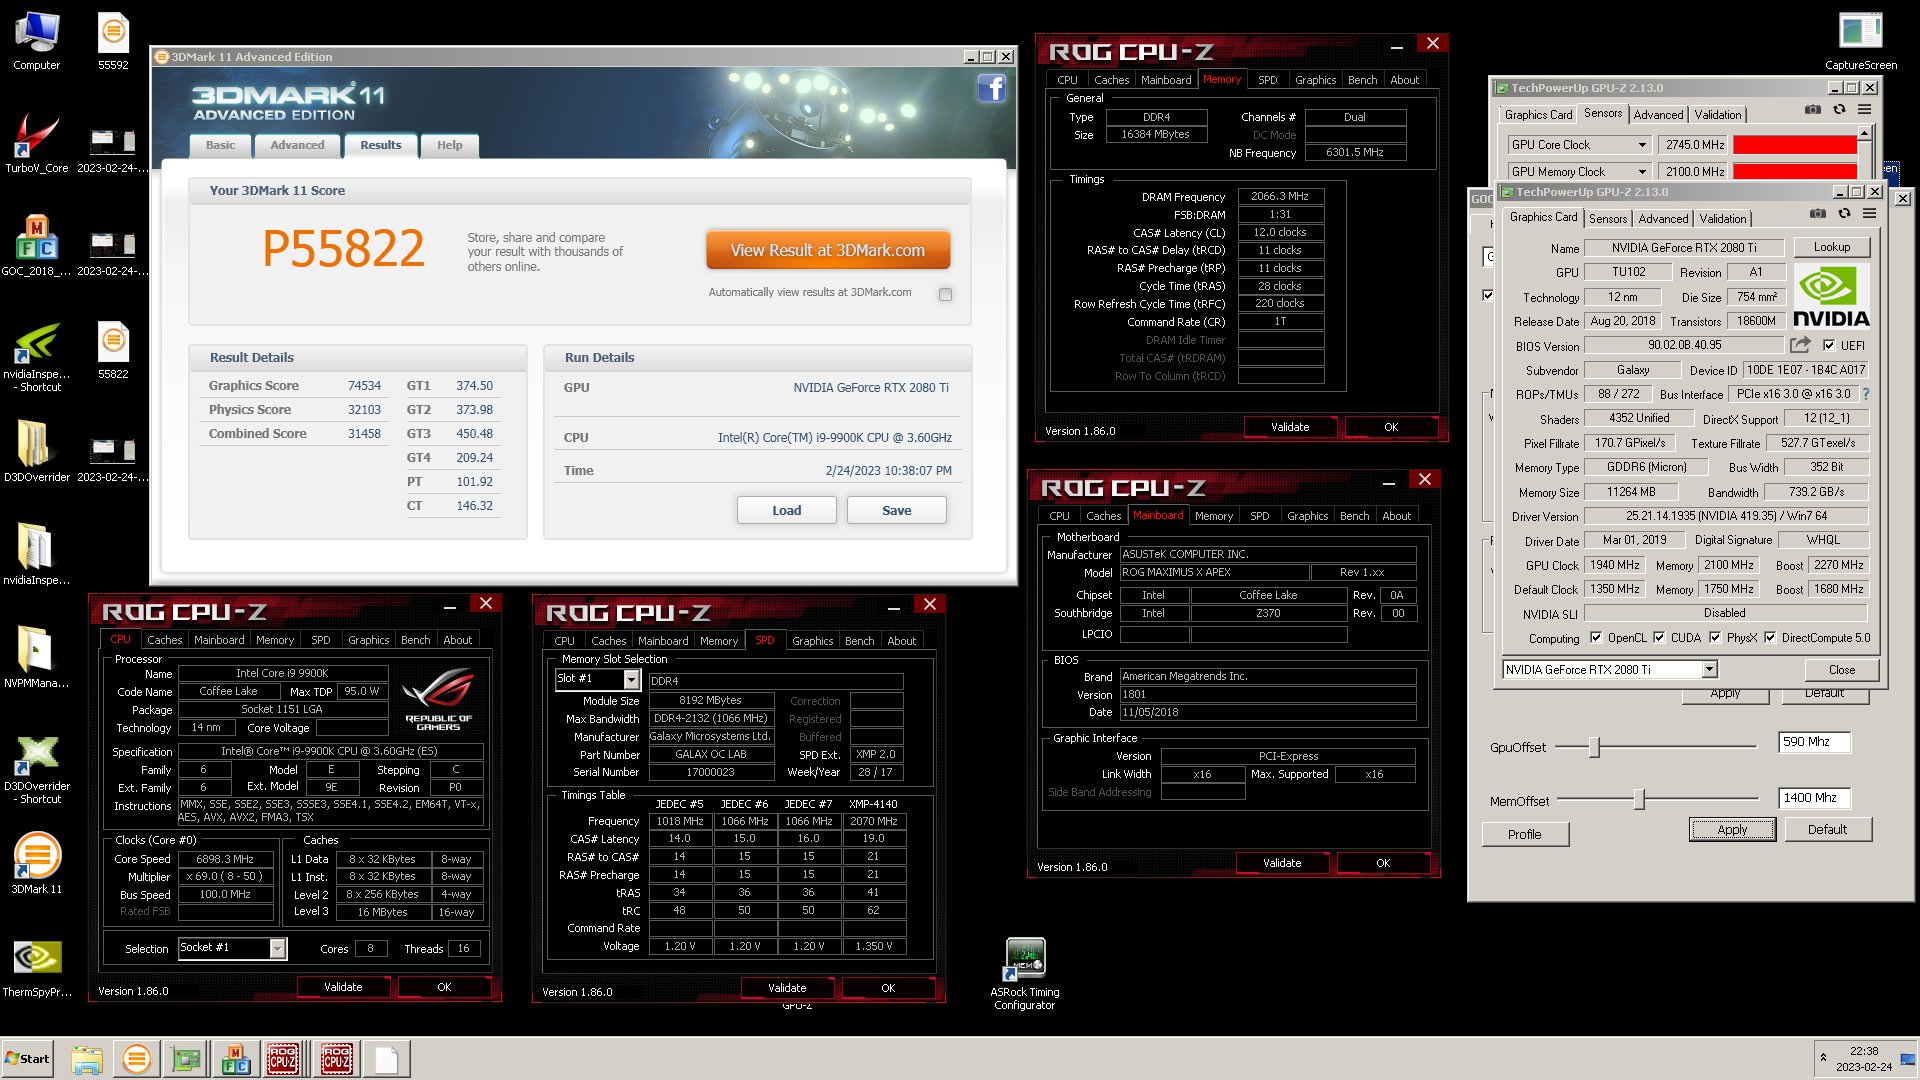Expand the GPU Memory Clock sensor dropdown

coord(1642,172)
